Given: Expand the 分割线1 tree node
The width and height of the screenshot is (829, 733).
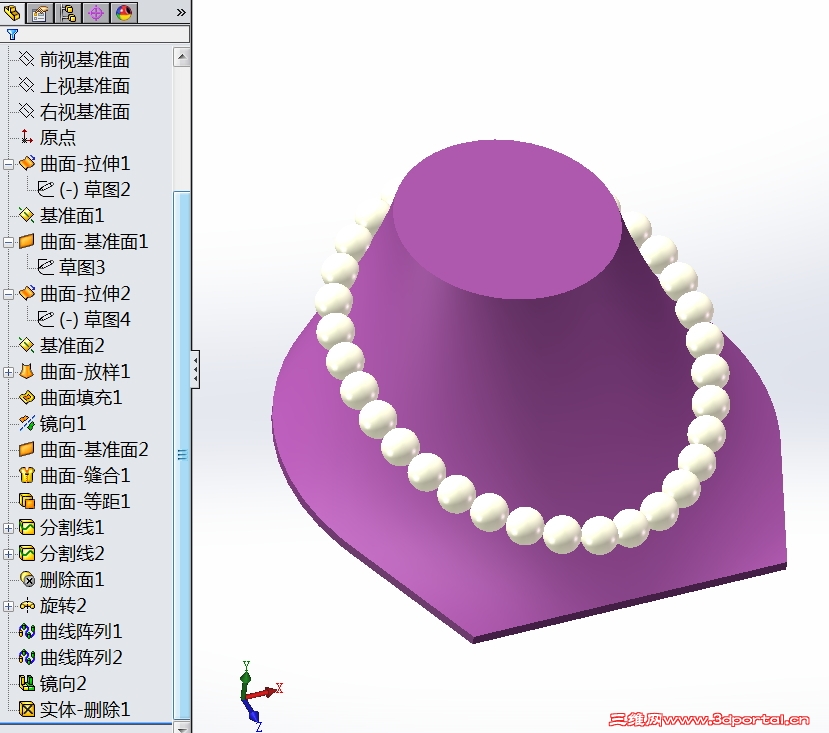Looking at the screenshot, I should [x=8, y=528].
